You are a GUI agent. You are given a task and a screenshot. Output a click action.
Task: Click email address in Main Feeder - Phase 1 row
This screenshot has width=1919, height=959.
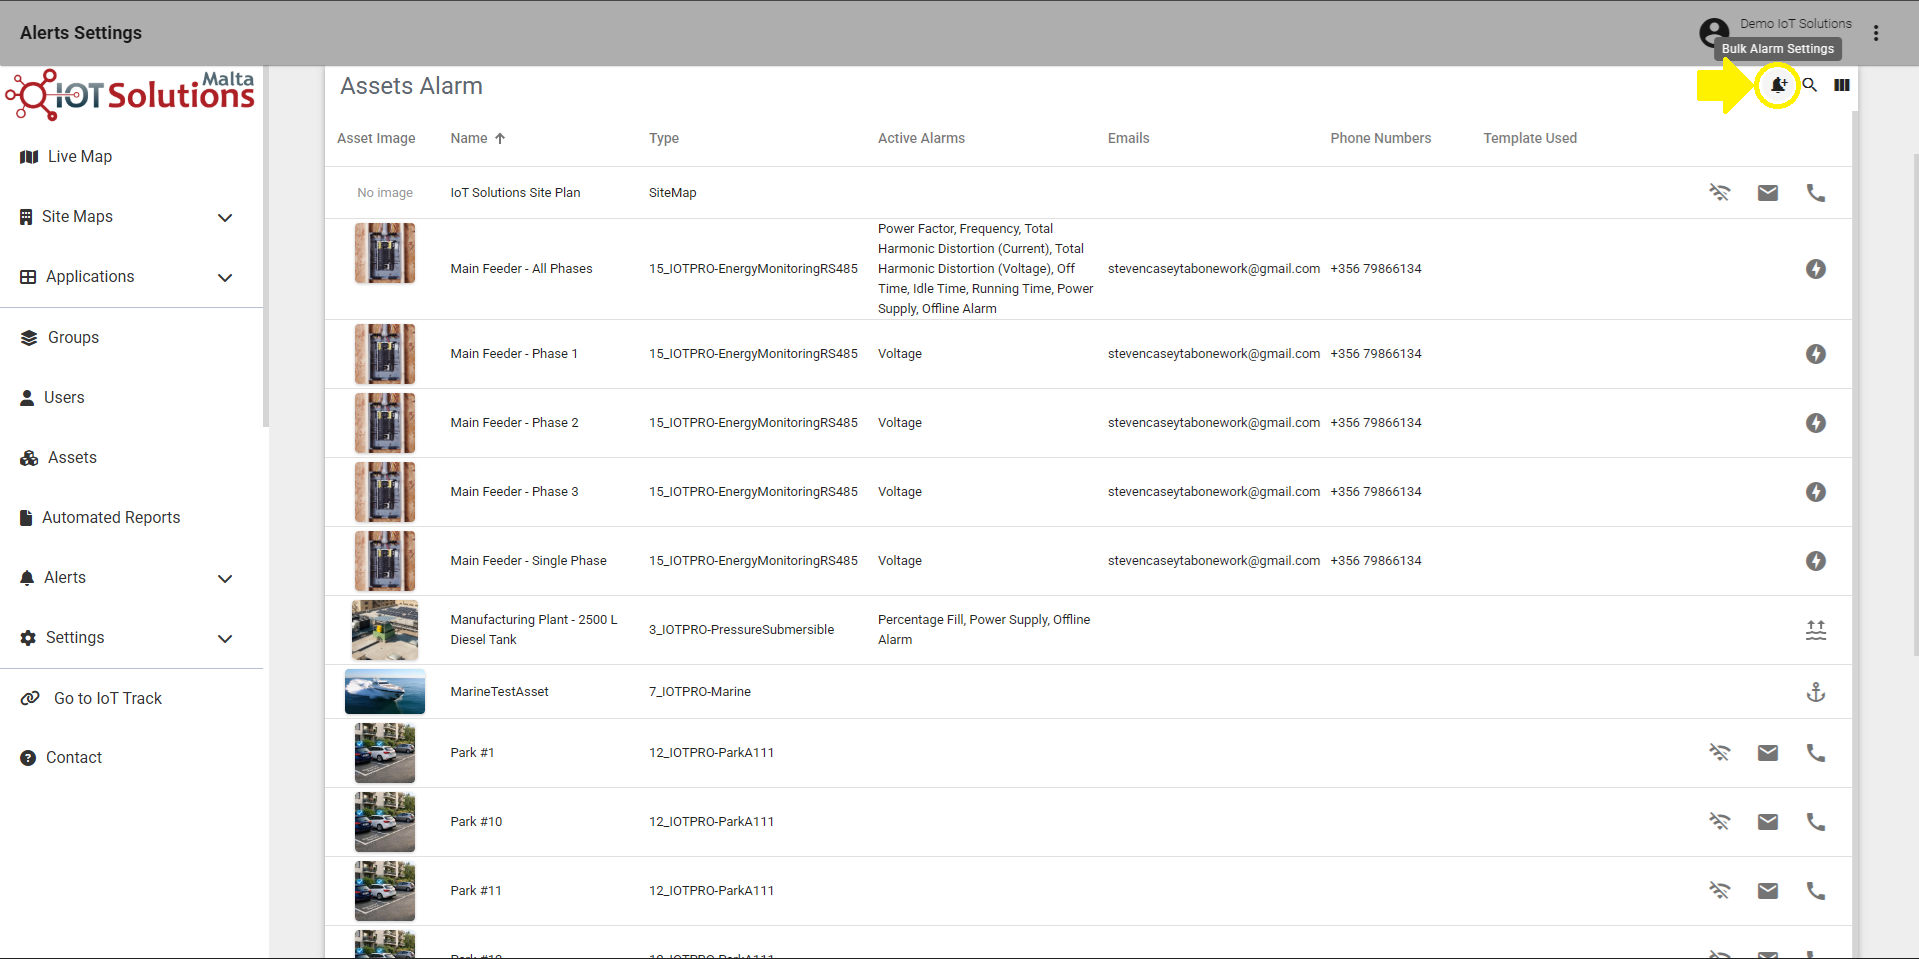[x=1214, y=354]
